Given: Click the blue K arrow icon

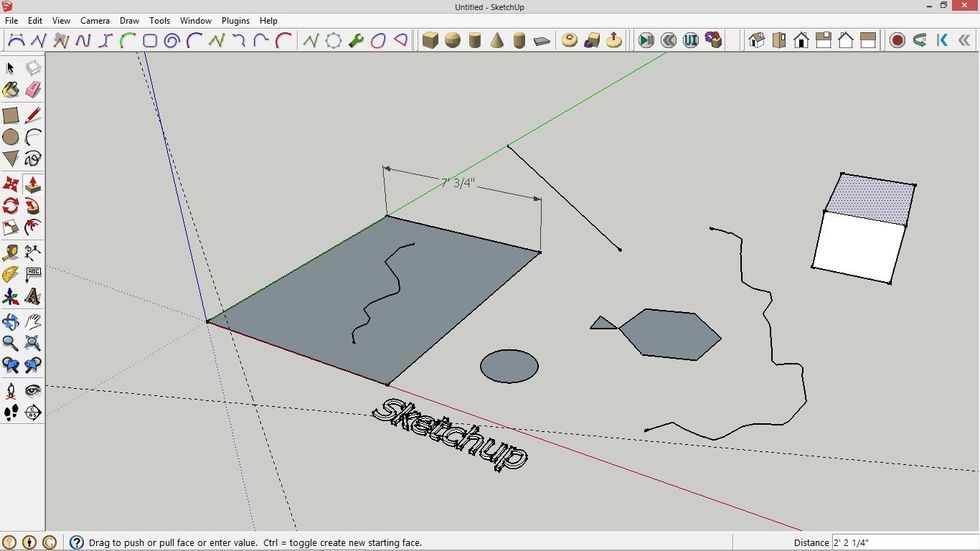Looking at the screenshot, I should pyautogui.click(x=942, y=41).
